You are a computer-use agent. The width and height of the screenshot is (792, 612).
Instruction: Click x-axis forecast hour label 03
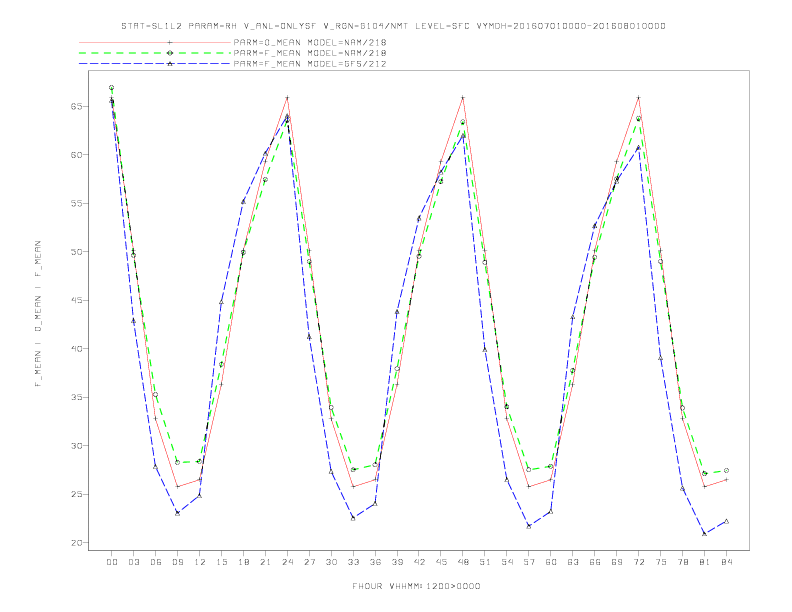point(133,562)
